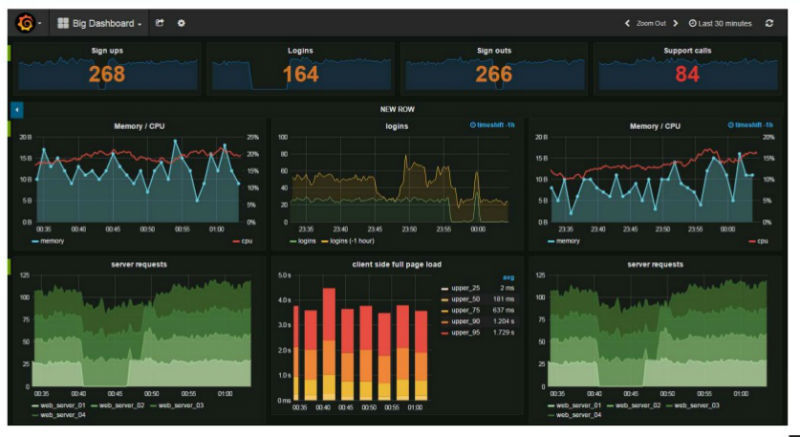This screenshot has height=437, width=800.
Task: Open the Big Dashboard dropdown
Action: (x=99, y=23)
